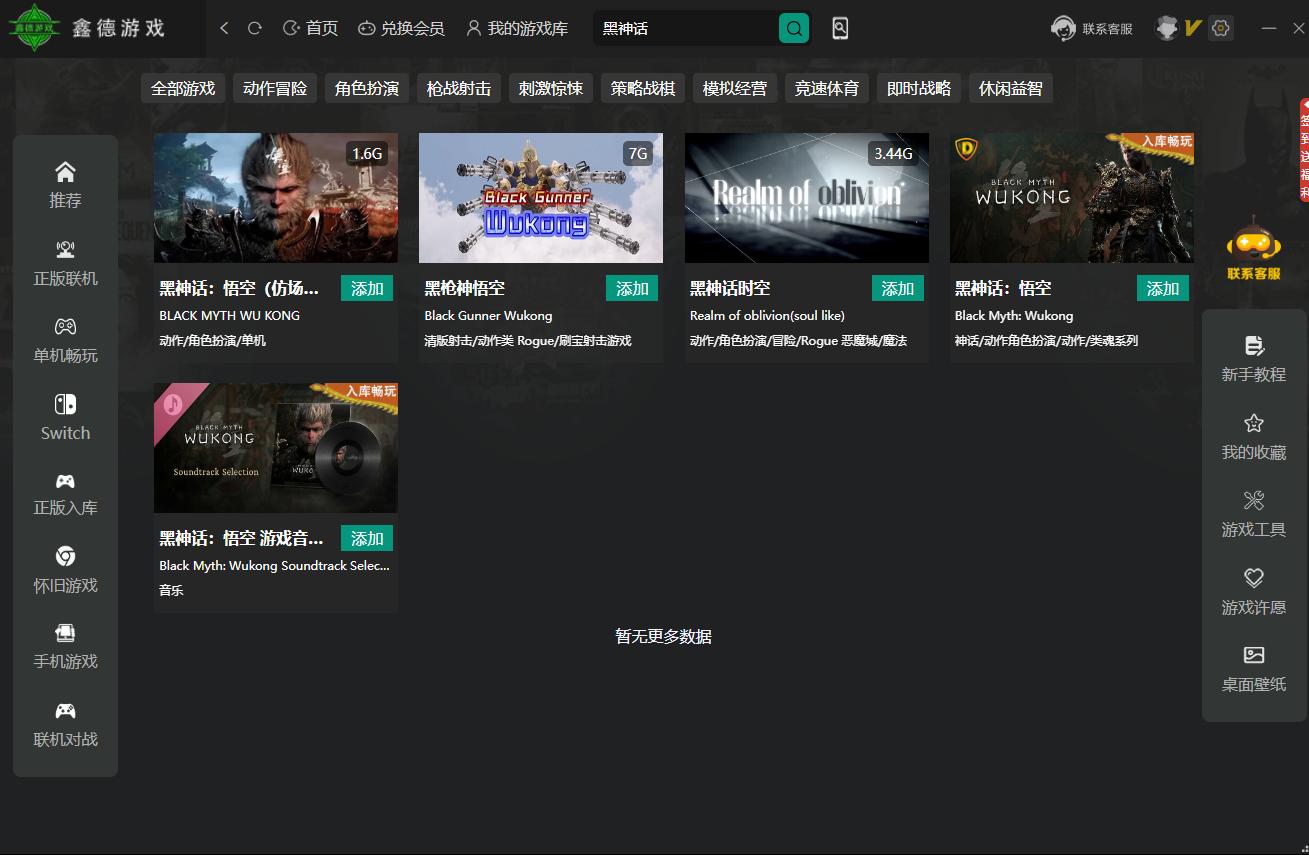Open 游戏工具 from the right panel

[1253, 514]
